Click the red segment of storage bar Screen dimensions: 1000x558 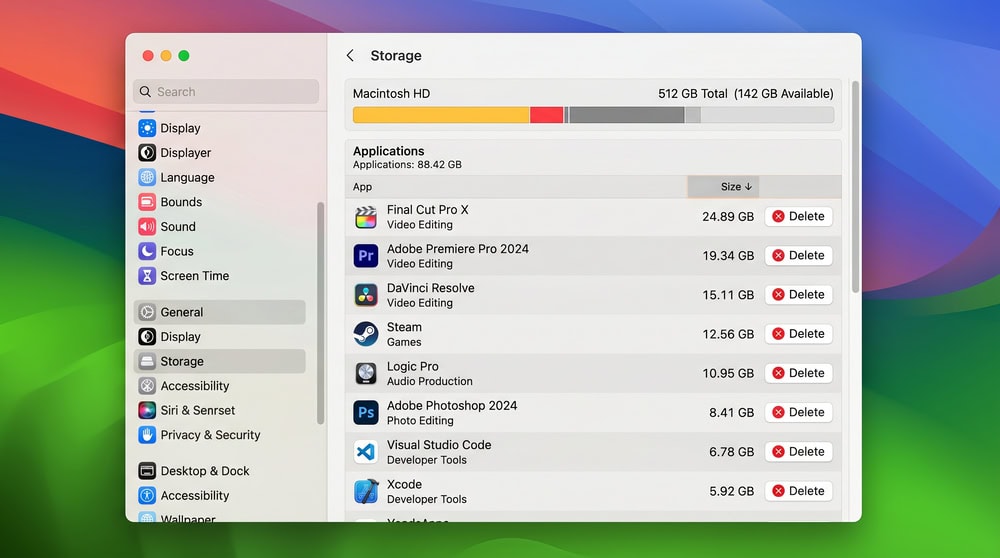click(547, 115)
